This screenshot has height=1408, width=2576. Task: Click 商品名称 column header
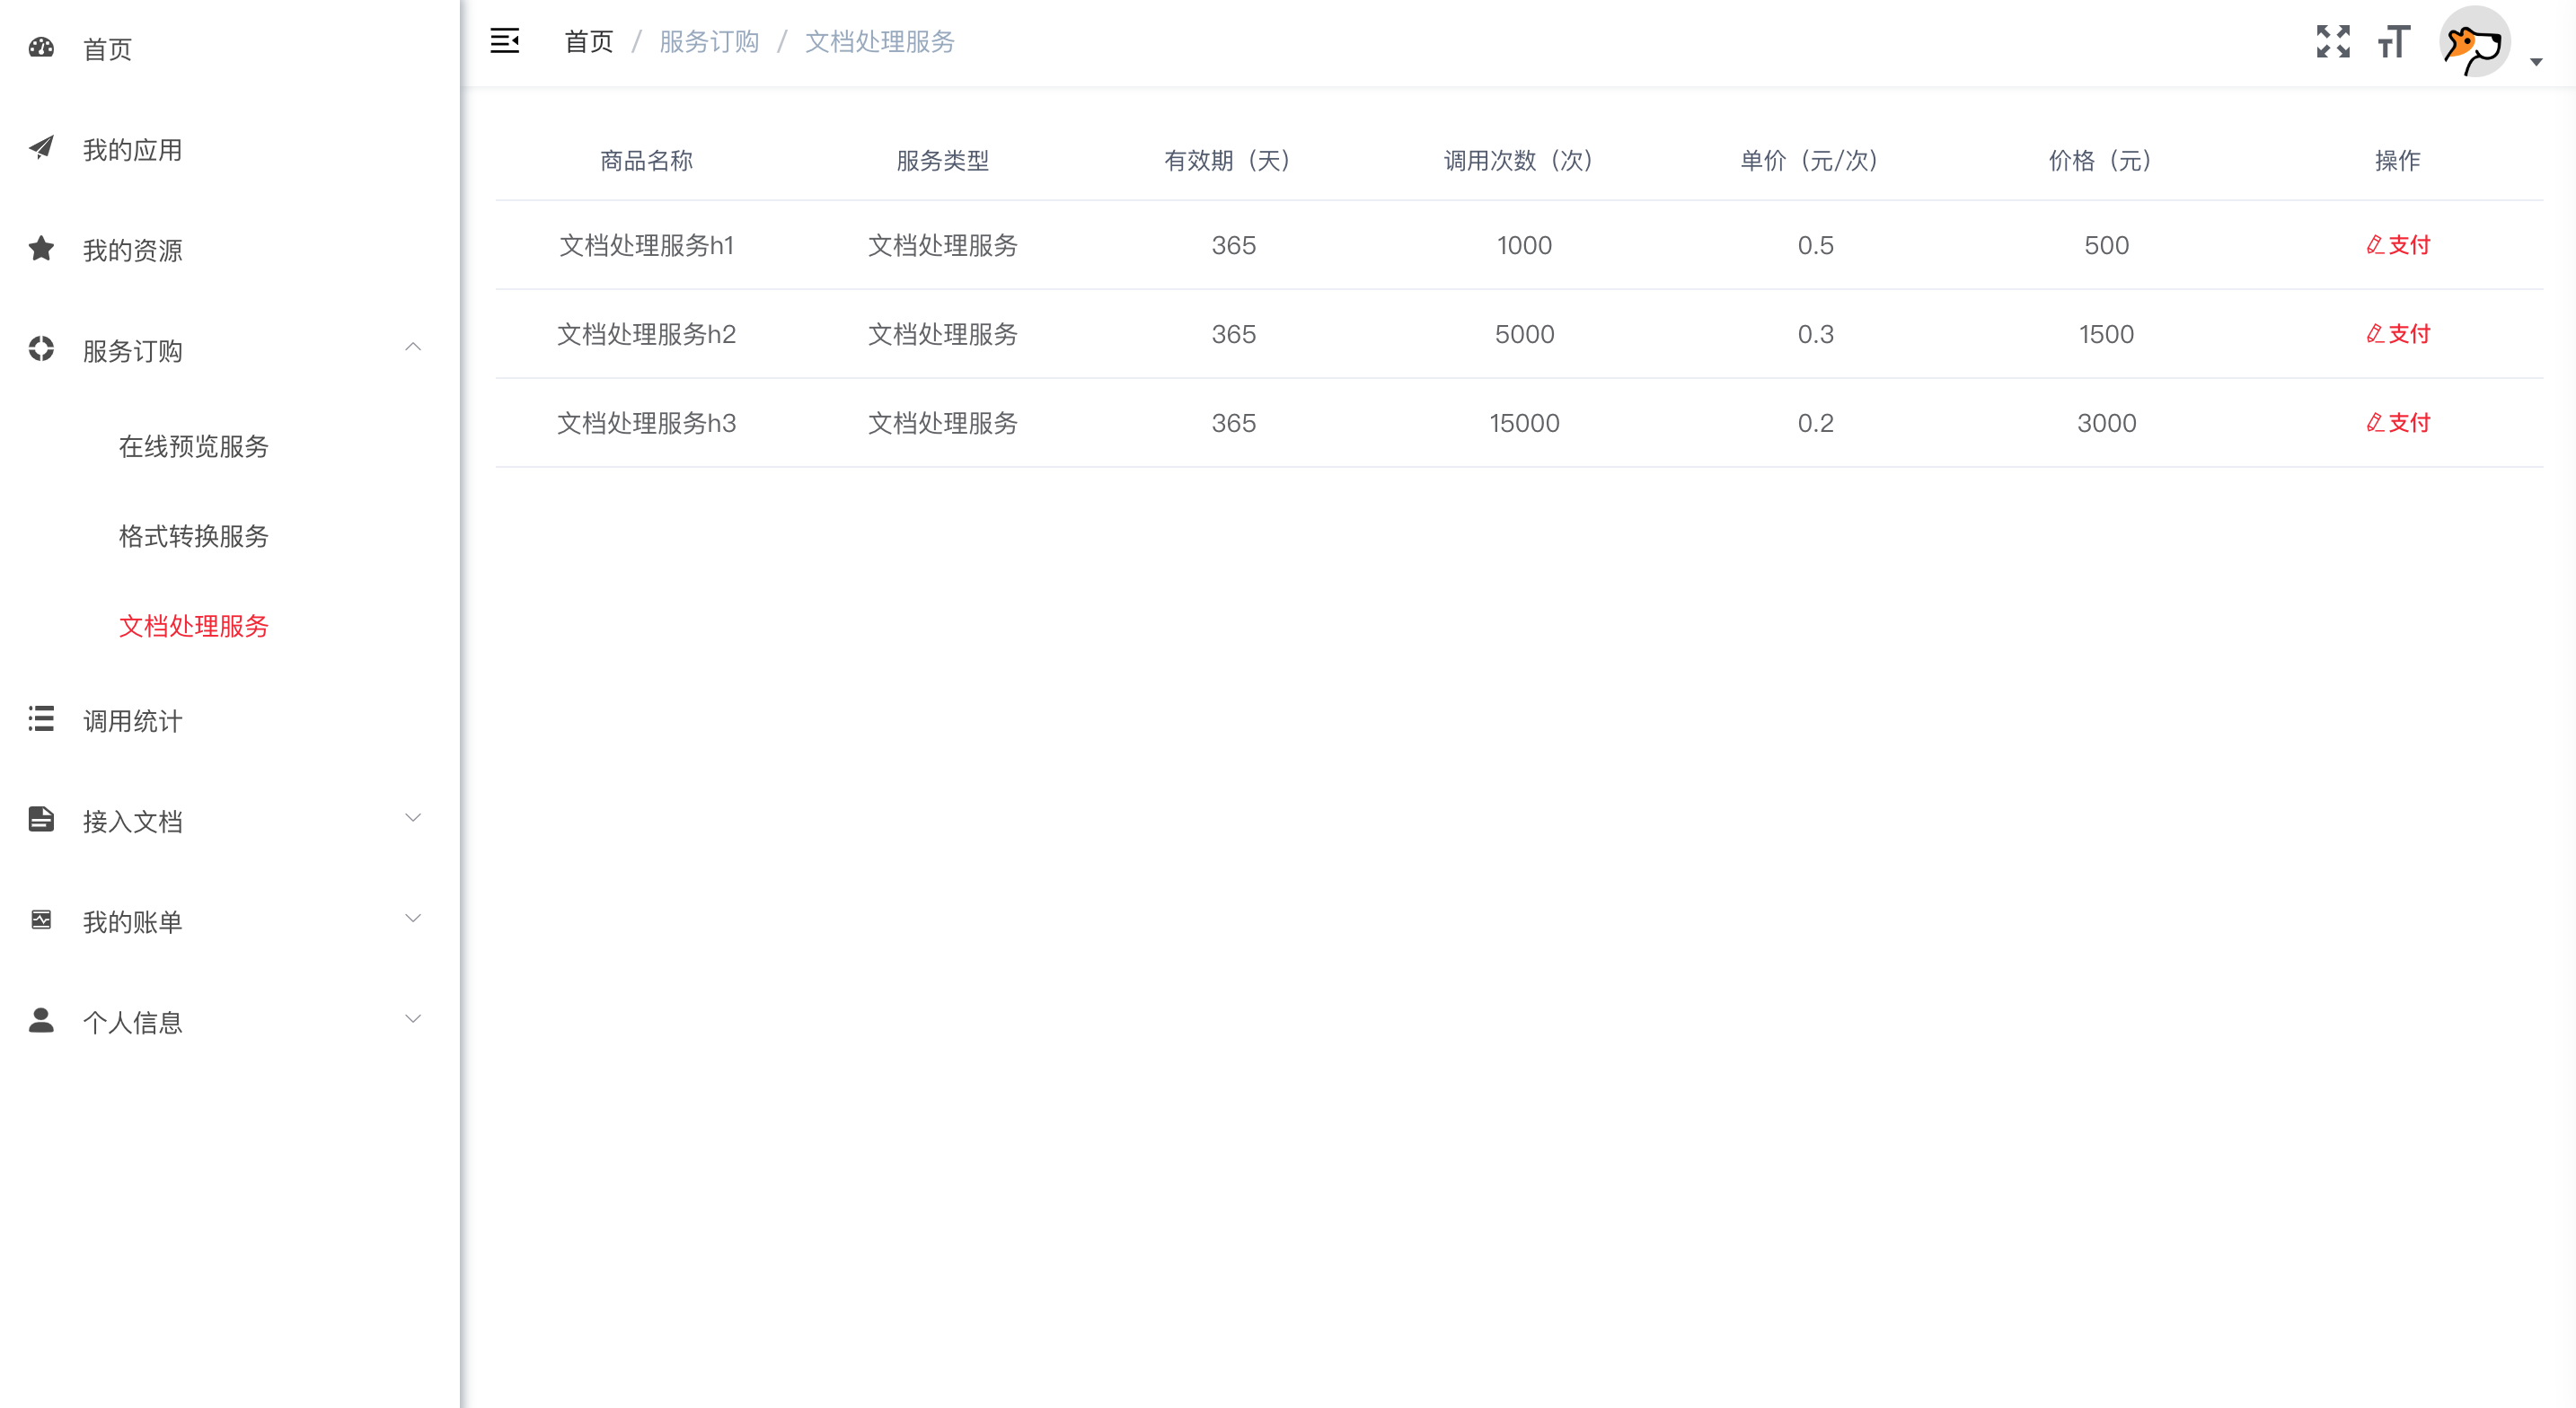point(646,160)
